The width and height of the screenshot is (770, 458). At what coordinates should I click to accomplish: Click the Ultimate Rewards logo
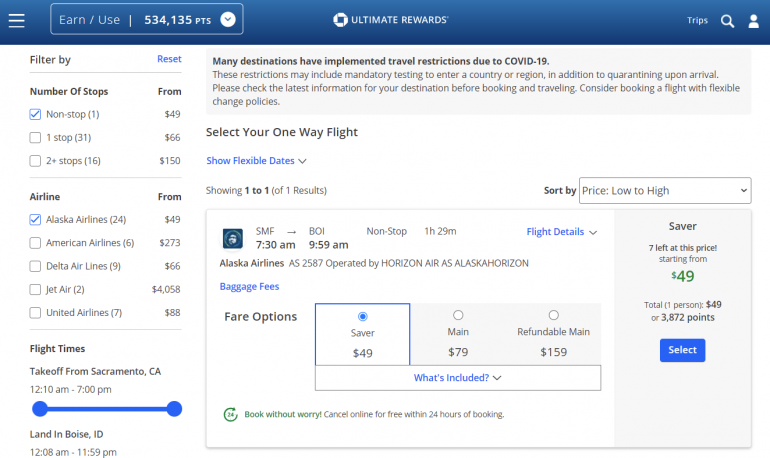tap(390, 20)
